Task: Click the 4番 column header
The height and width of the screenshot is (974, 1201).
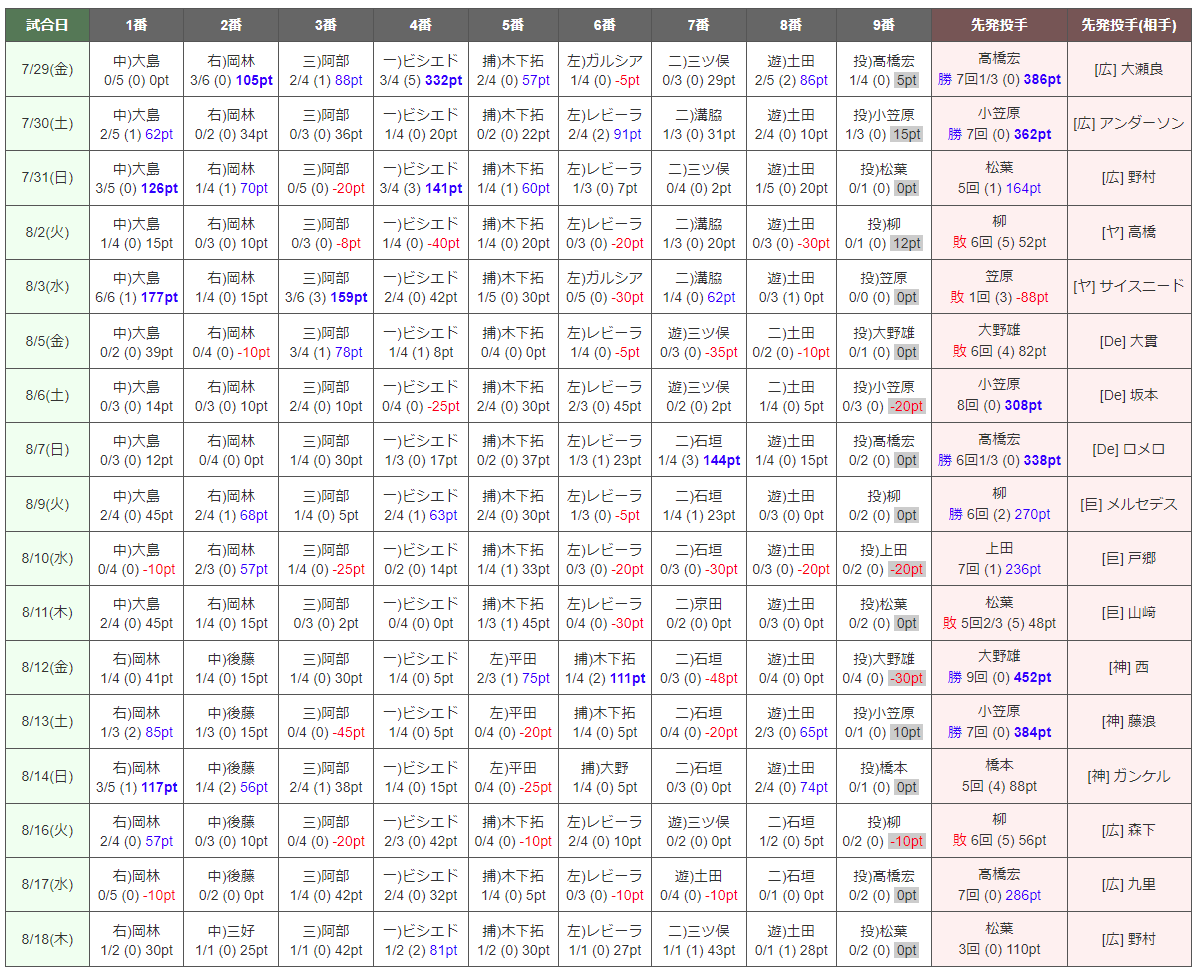Action: coord(420,25)
